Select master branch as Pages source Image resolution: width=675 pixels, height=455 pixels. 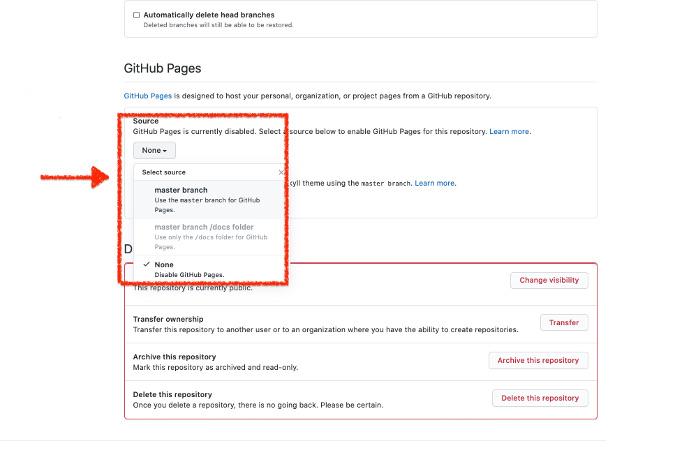click(x=180, y=190)
